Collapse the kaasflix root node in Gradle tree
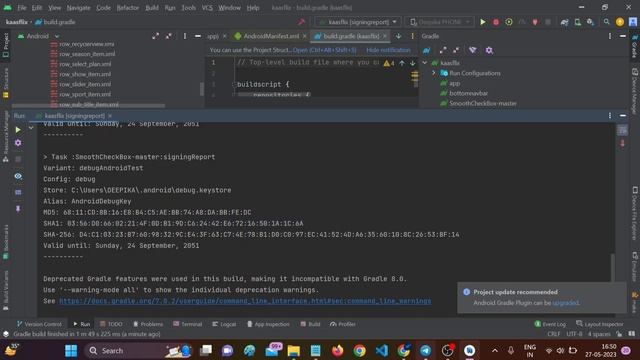The image size is (640, 360). click(x=425, y=63)
